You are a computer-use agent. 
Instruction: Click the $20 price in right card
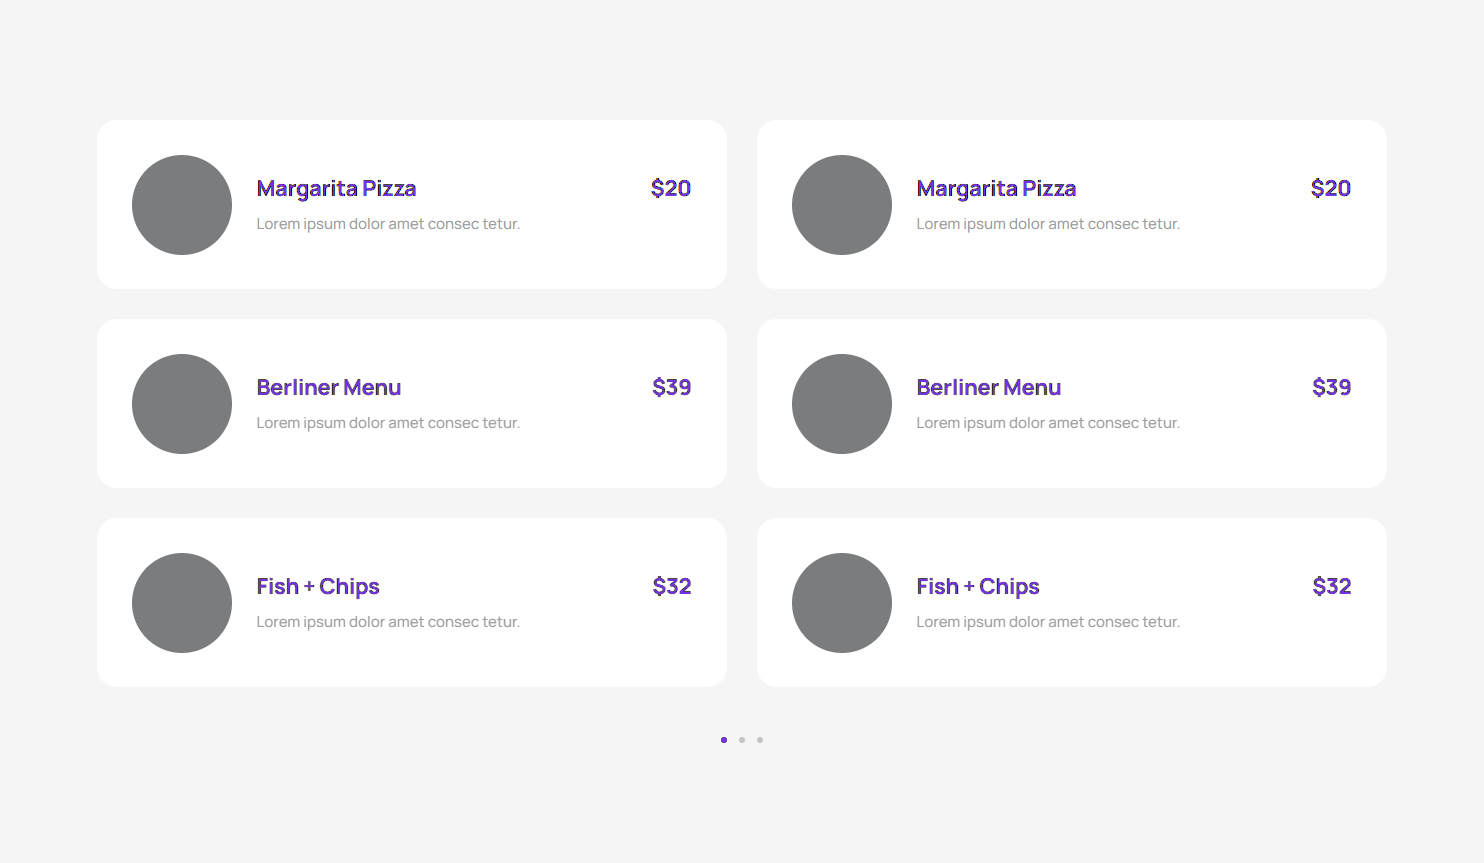[x=1331, y=189]
